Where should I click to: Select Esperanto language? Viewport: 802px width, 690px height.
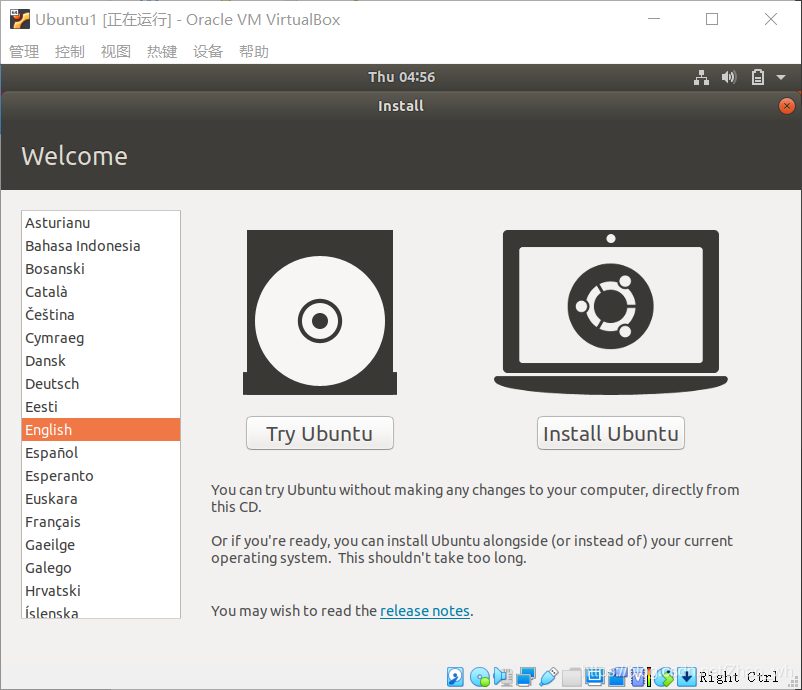pos(101,476)
